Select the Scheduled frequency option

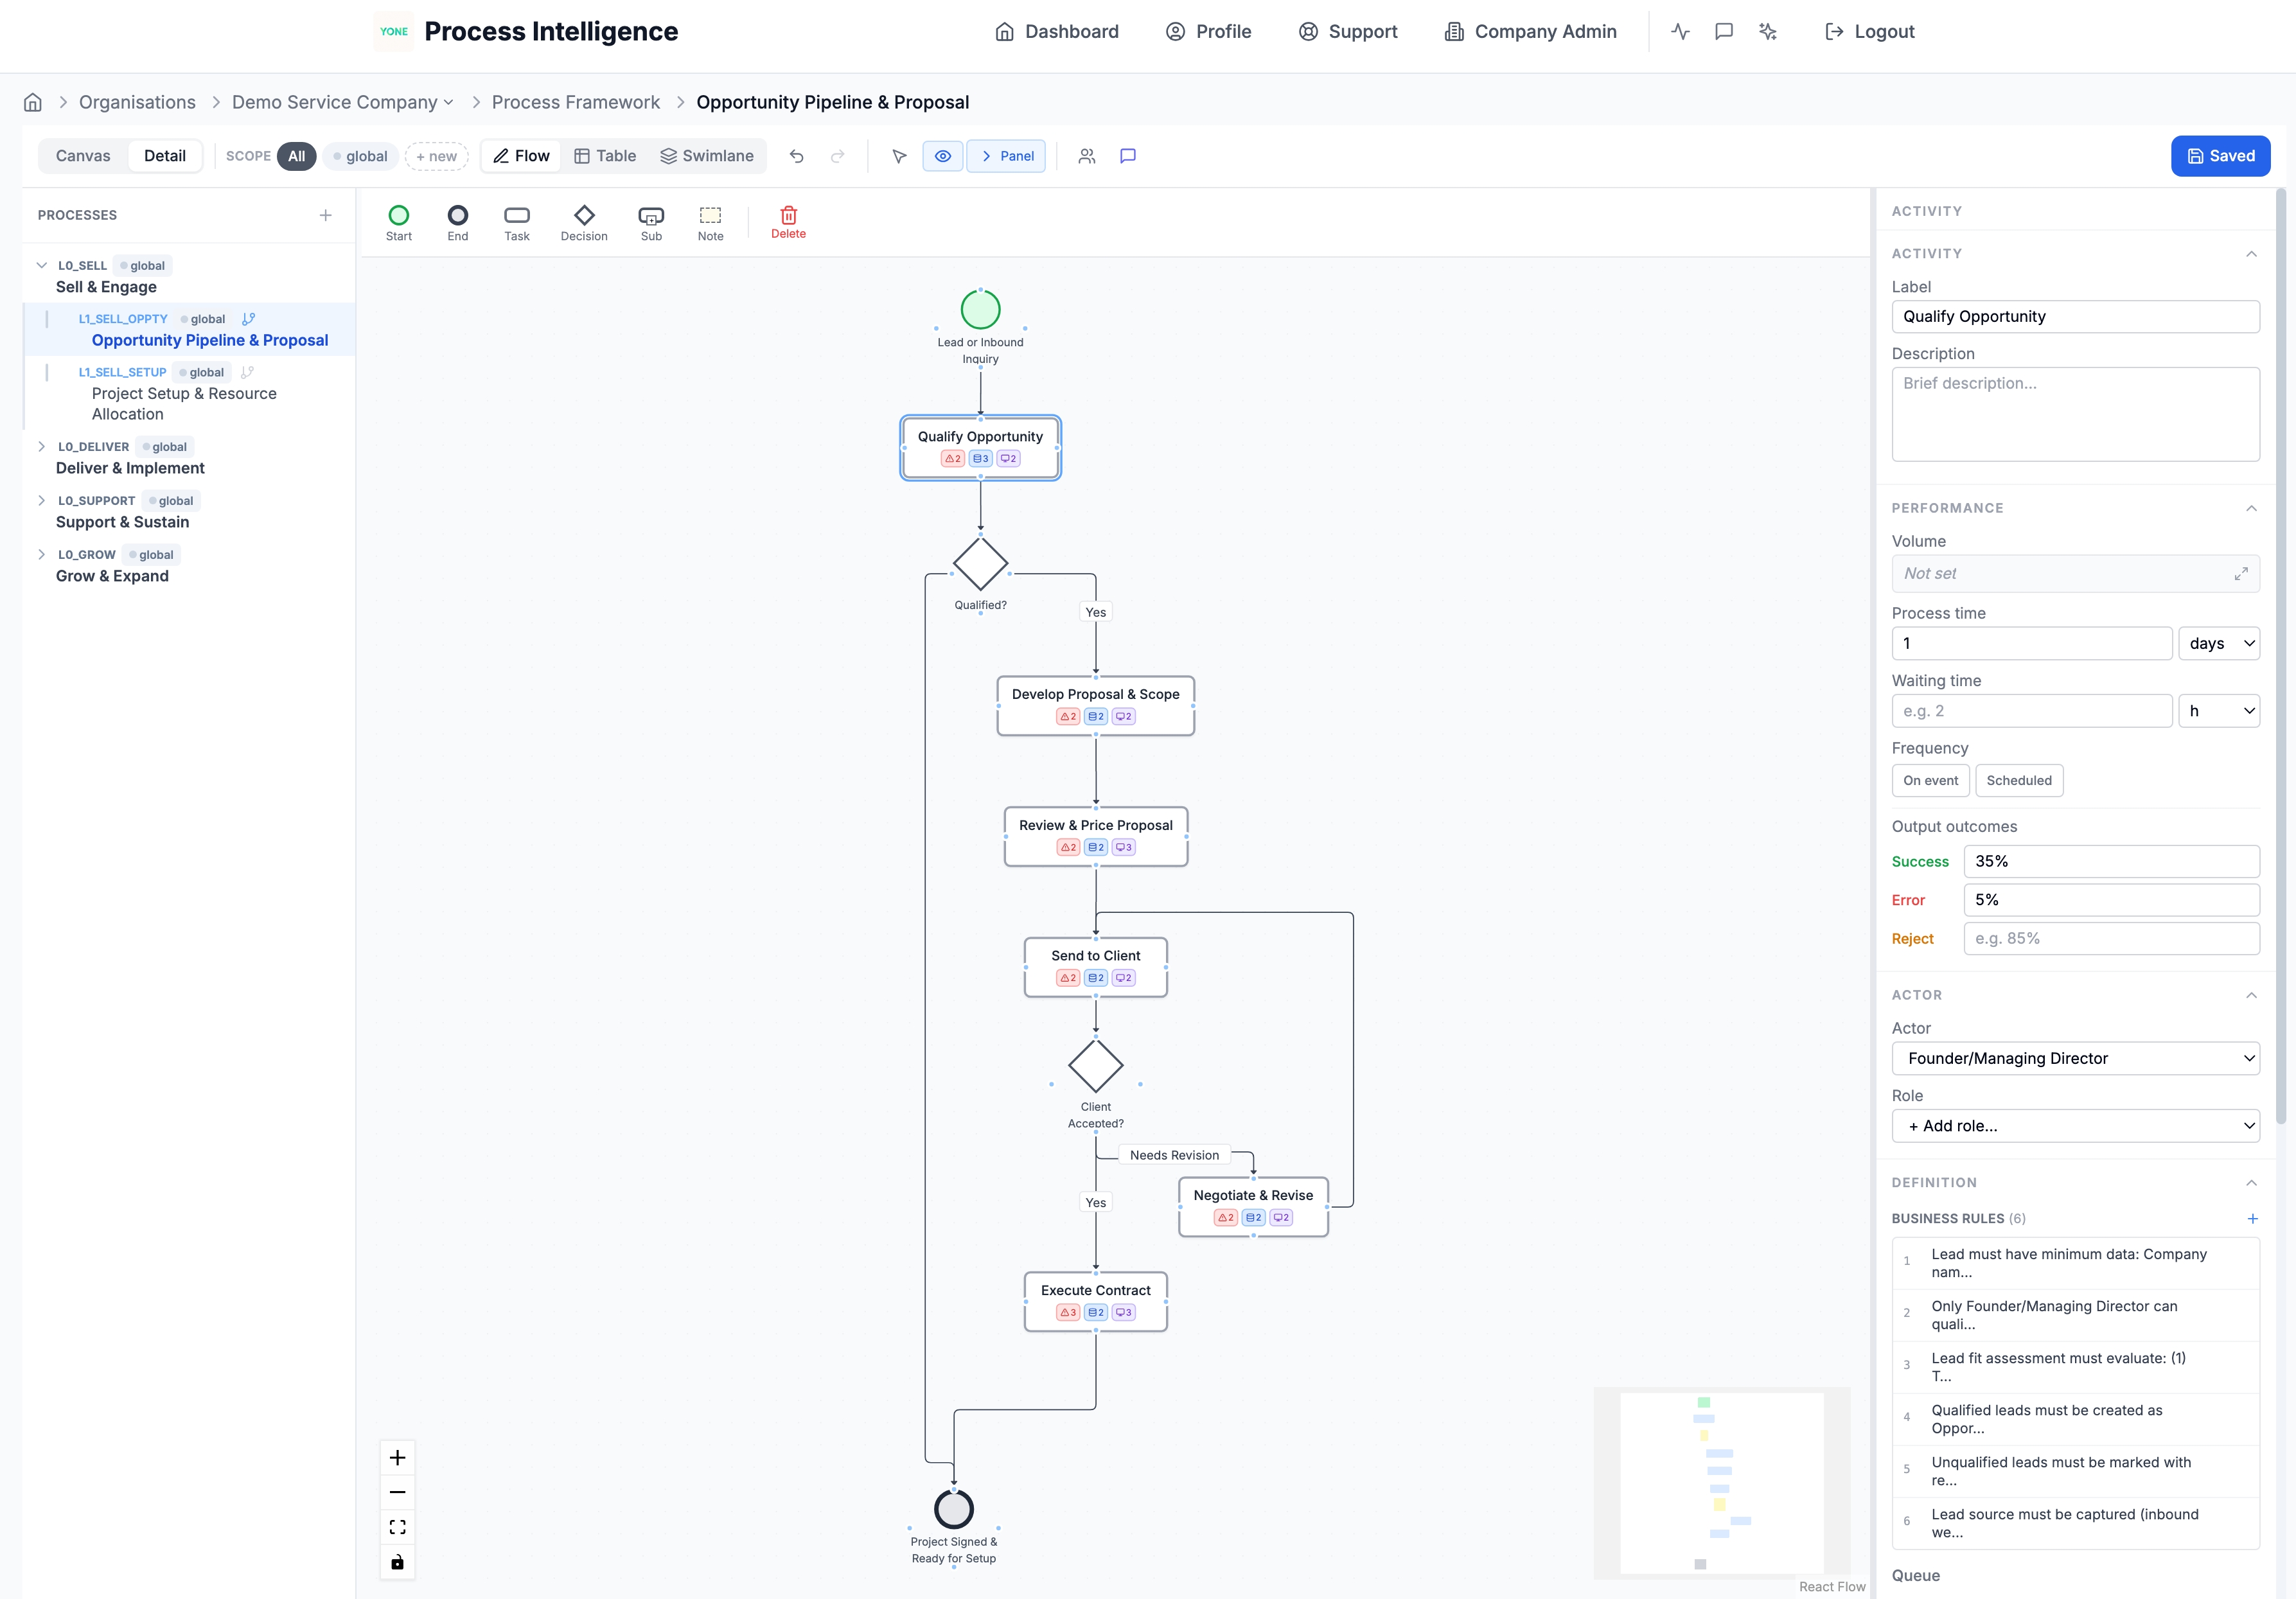(2018, 780)
